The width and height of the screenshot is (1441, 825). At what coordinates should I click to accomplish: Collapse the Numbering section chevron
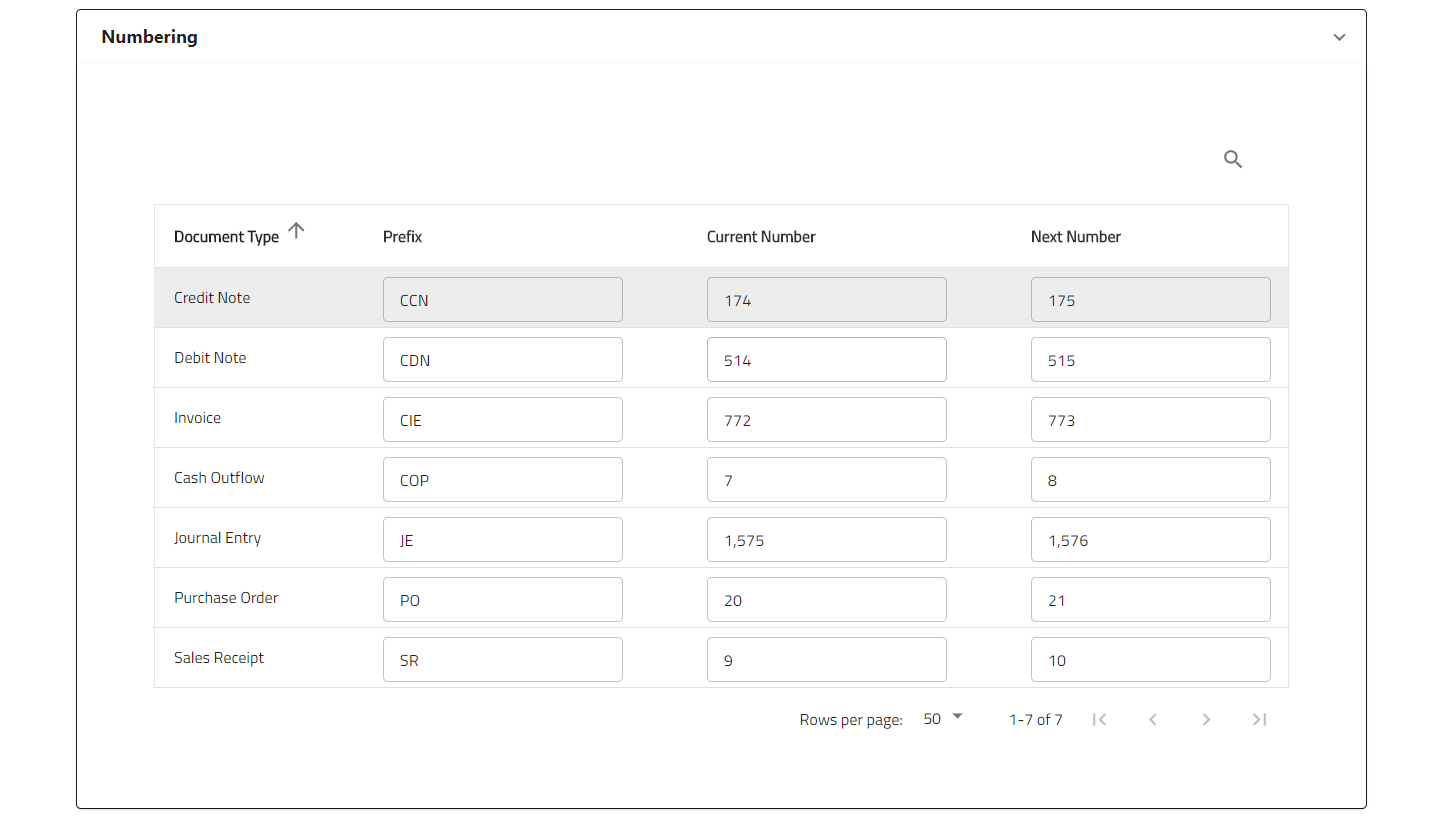tap(1339, 38)
